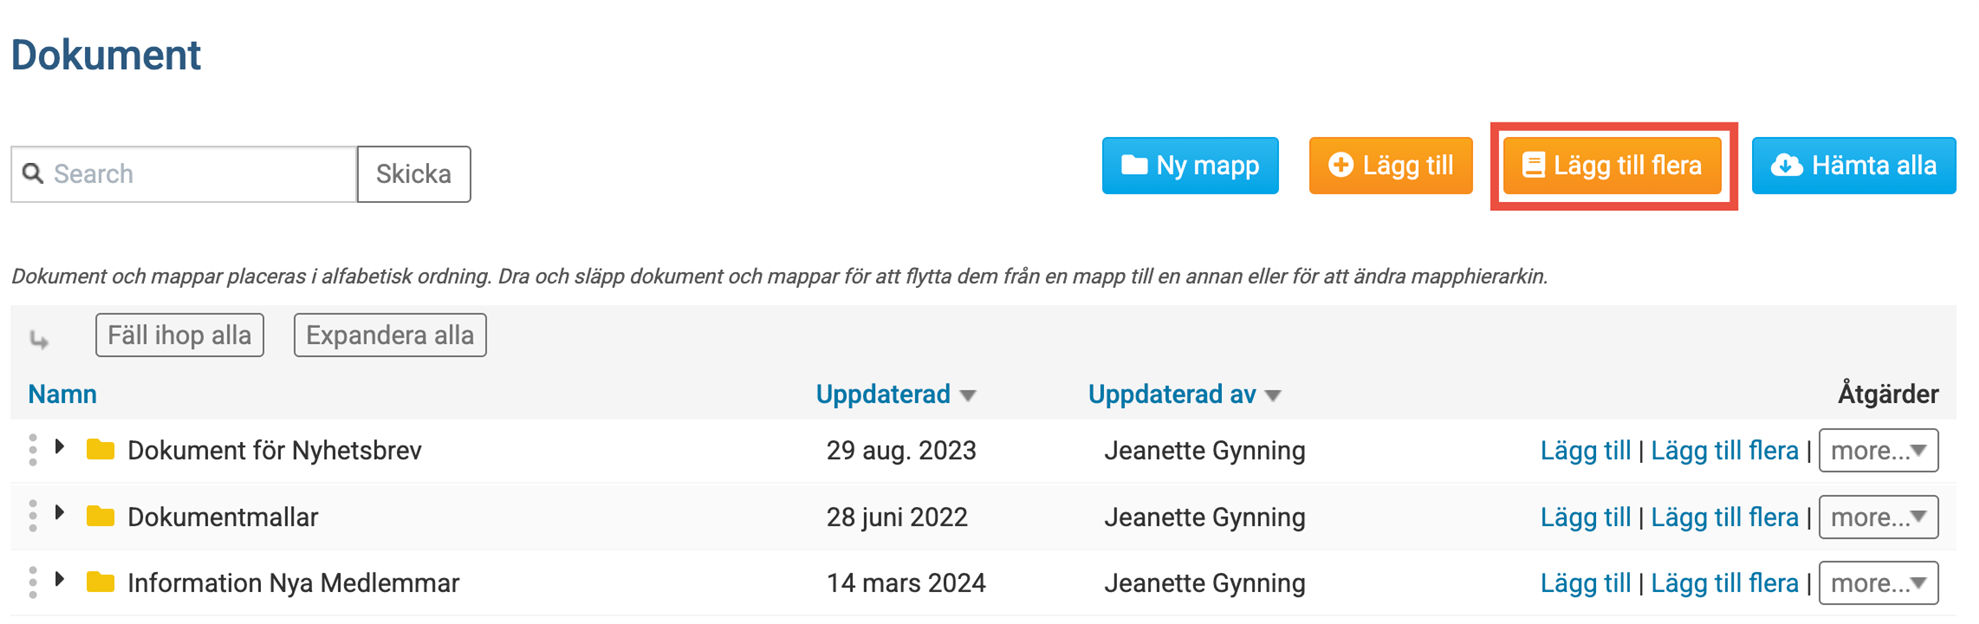Click the magnifier icon in search box
The image size is (1979, 624).
pyautogui.click(x=33, y=173)
